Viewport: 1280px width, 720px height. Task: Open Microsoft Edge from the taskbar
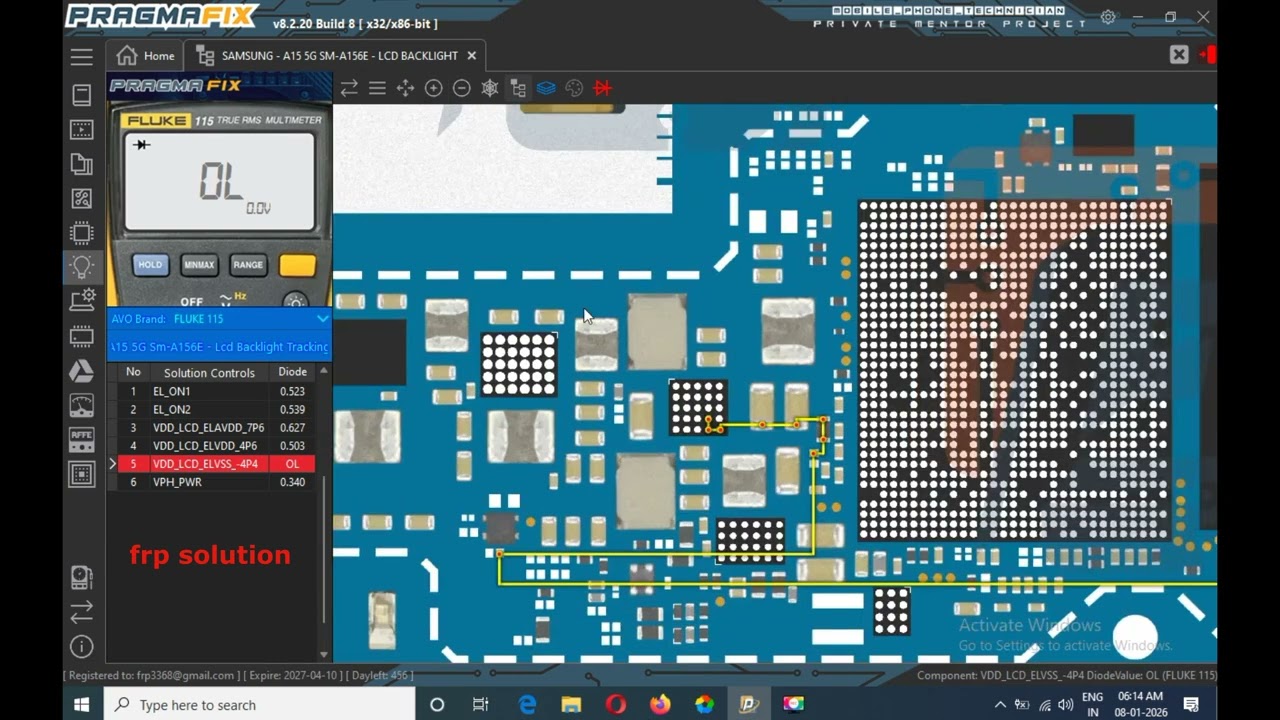[527, 705]
